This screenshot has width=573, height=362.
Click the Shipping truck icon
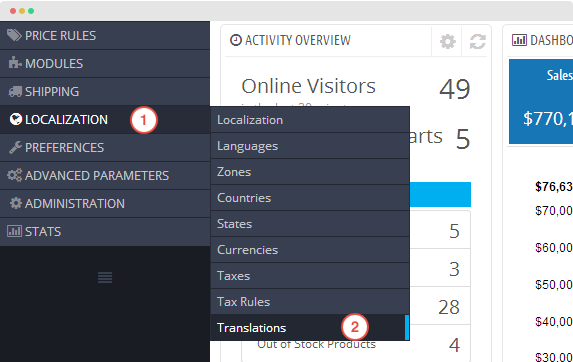15,91
